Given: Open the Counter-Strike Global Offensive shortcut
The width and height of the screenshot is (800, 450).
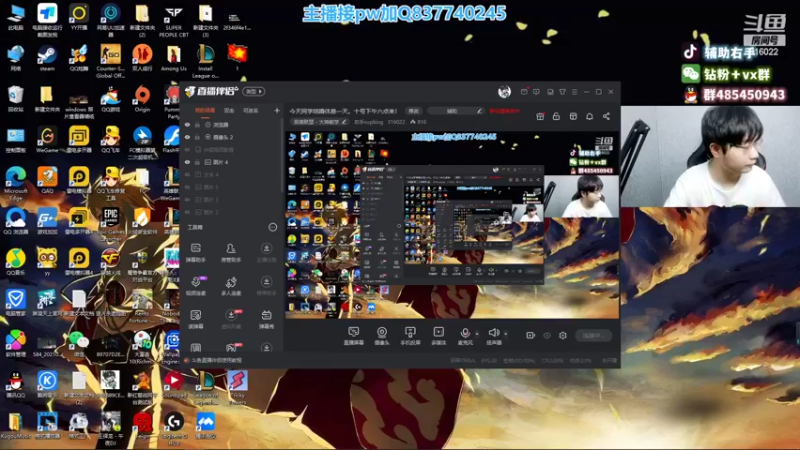Looking at the screenshot, I should [x=110, y=61].
